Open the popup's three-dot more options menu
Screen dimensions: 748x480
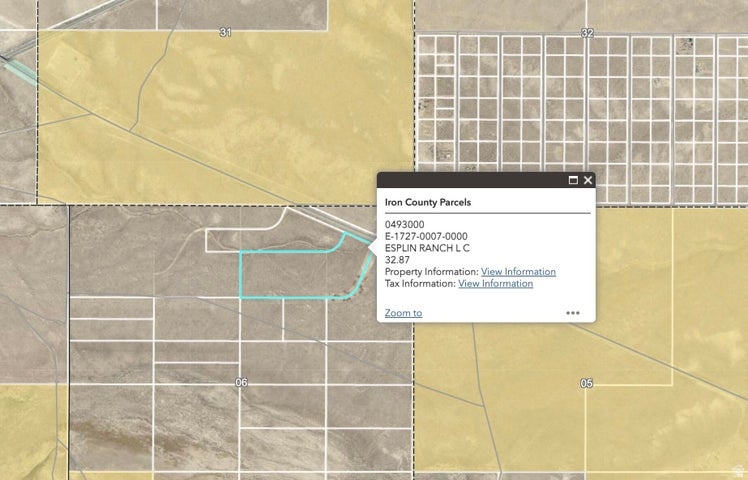tap(572, 313)
